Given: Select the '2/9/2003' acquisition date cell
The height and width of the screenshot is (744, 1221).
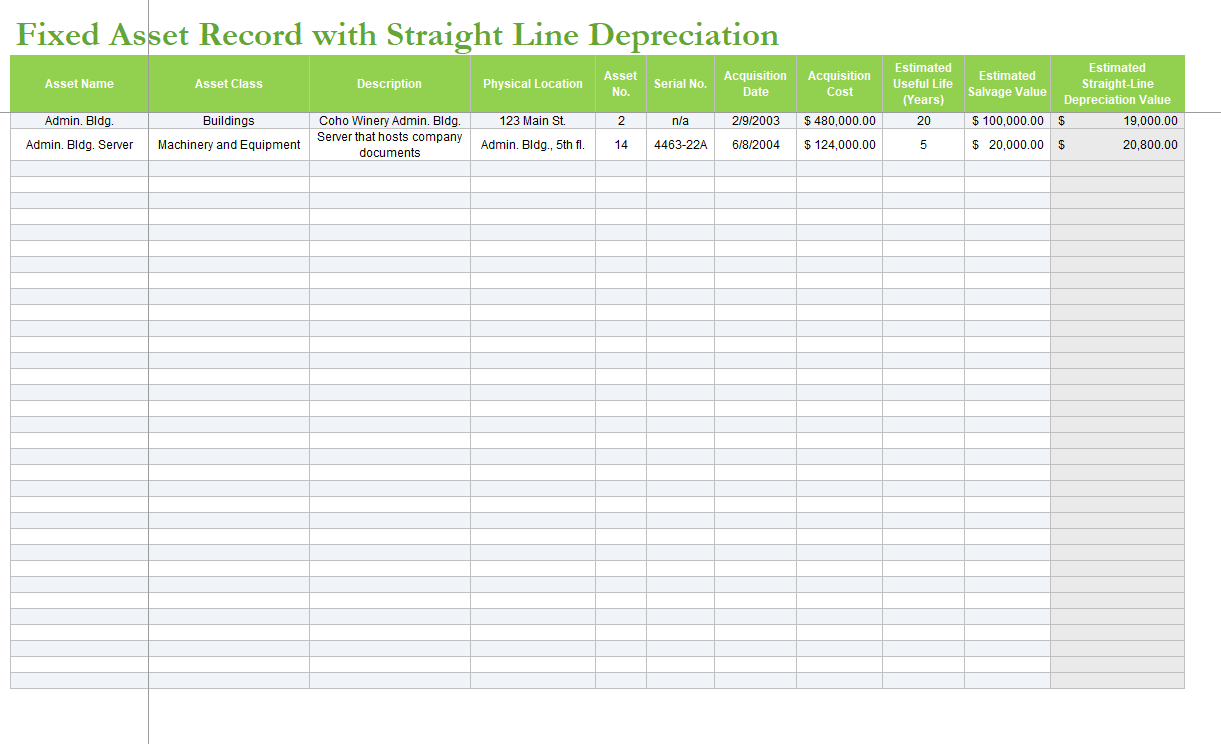Looking at the screenshot, I should click(756, 121).
